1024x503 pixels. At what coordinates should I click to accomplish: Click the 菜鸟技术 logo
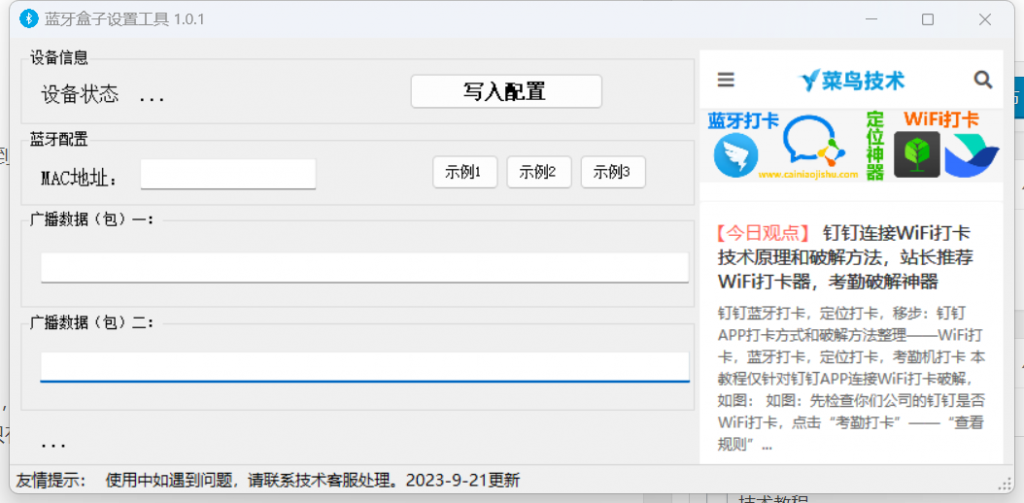852,80
